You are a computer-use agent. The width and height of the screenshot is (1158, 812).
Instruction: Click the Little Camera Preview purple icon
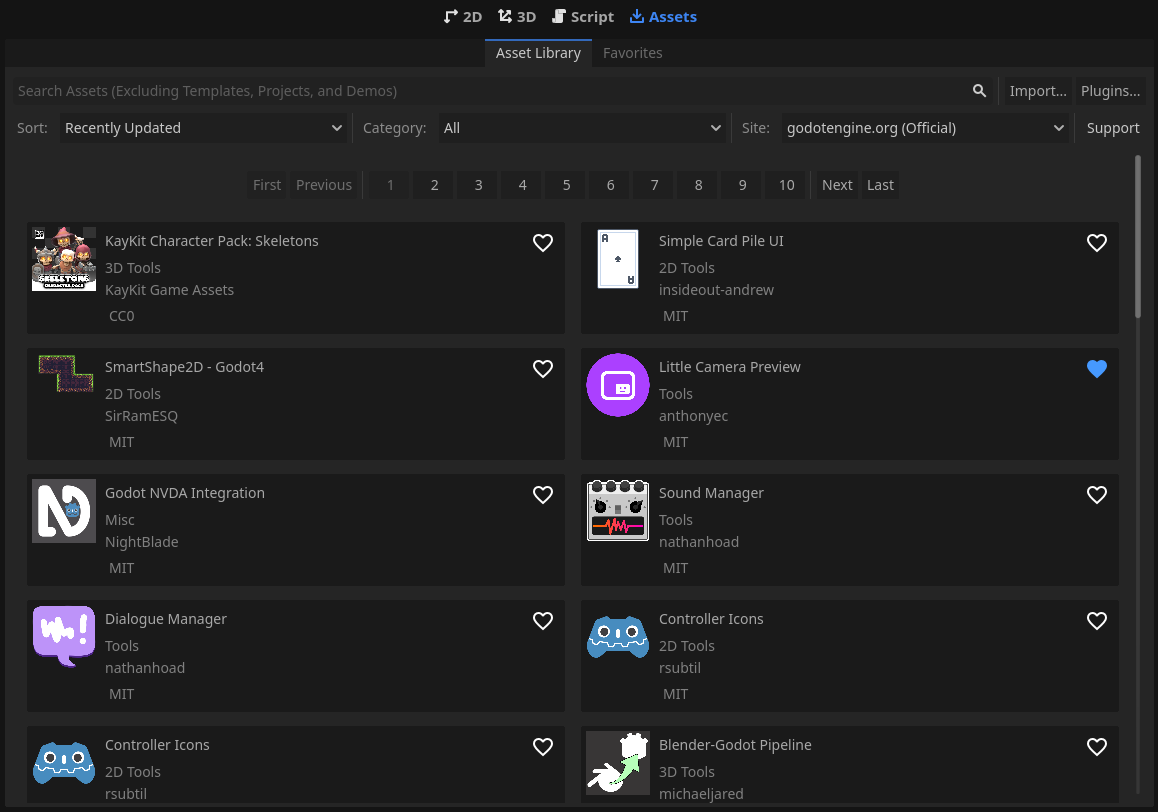(618, 385)
